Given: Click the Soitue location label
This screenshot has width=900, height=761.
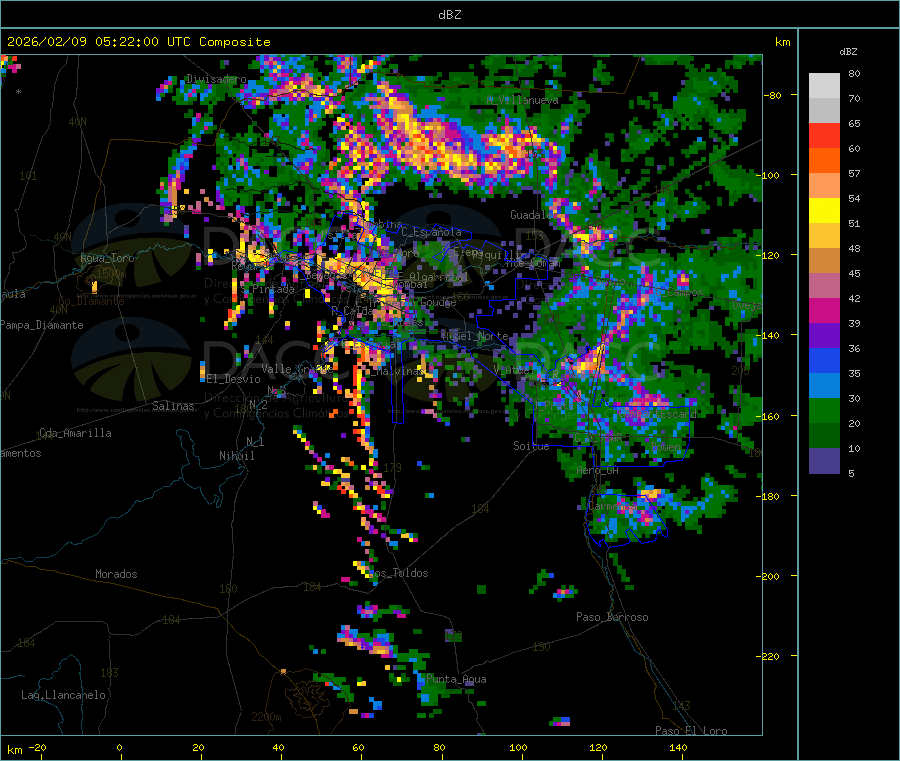Looking at the screenshot, I should click(x=531, y=446).
